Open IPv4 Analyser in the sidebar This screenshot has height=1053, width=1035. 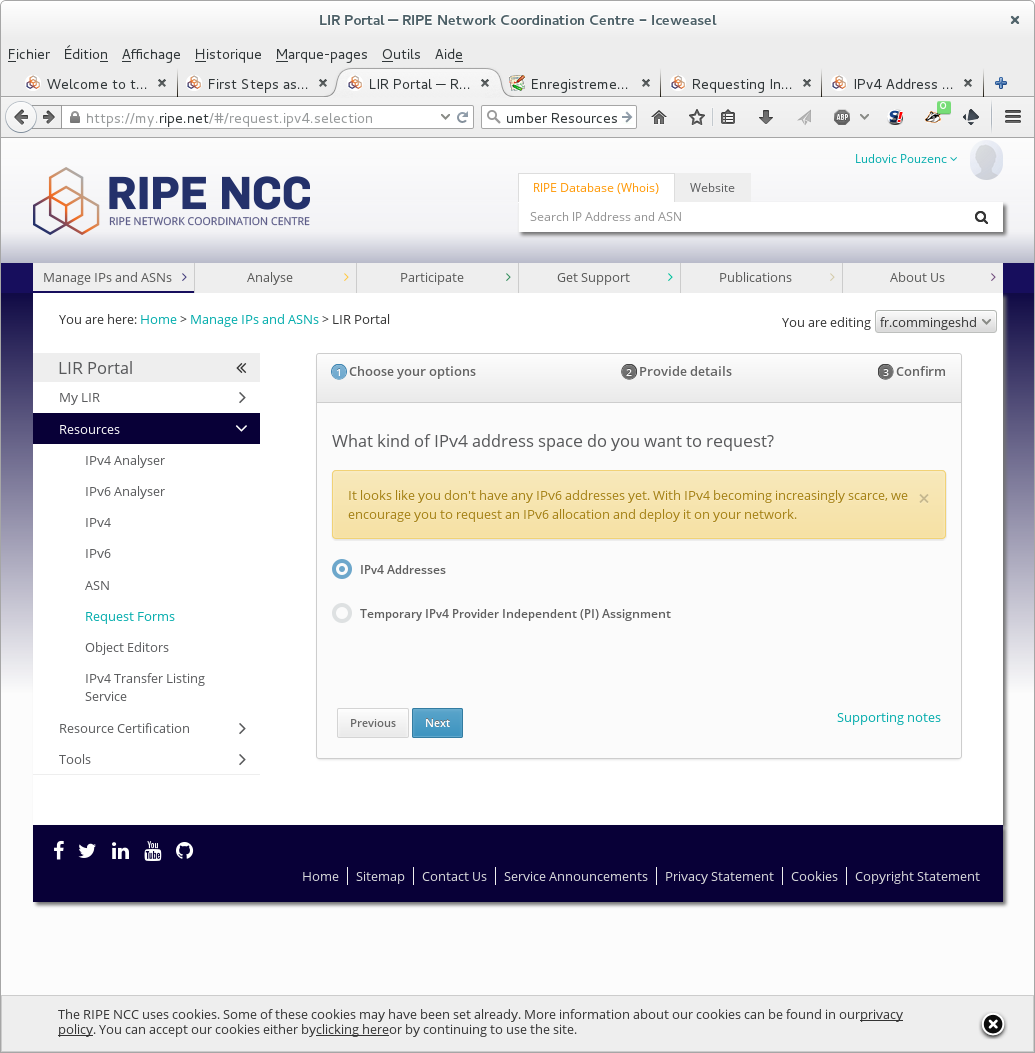click(125, 461)
